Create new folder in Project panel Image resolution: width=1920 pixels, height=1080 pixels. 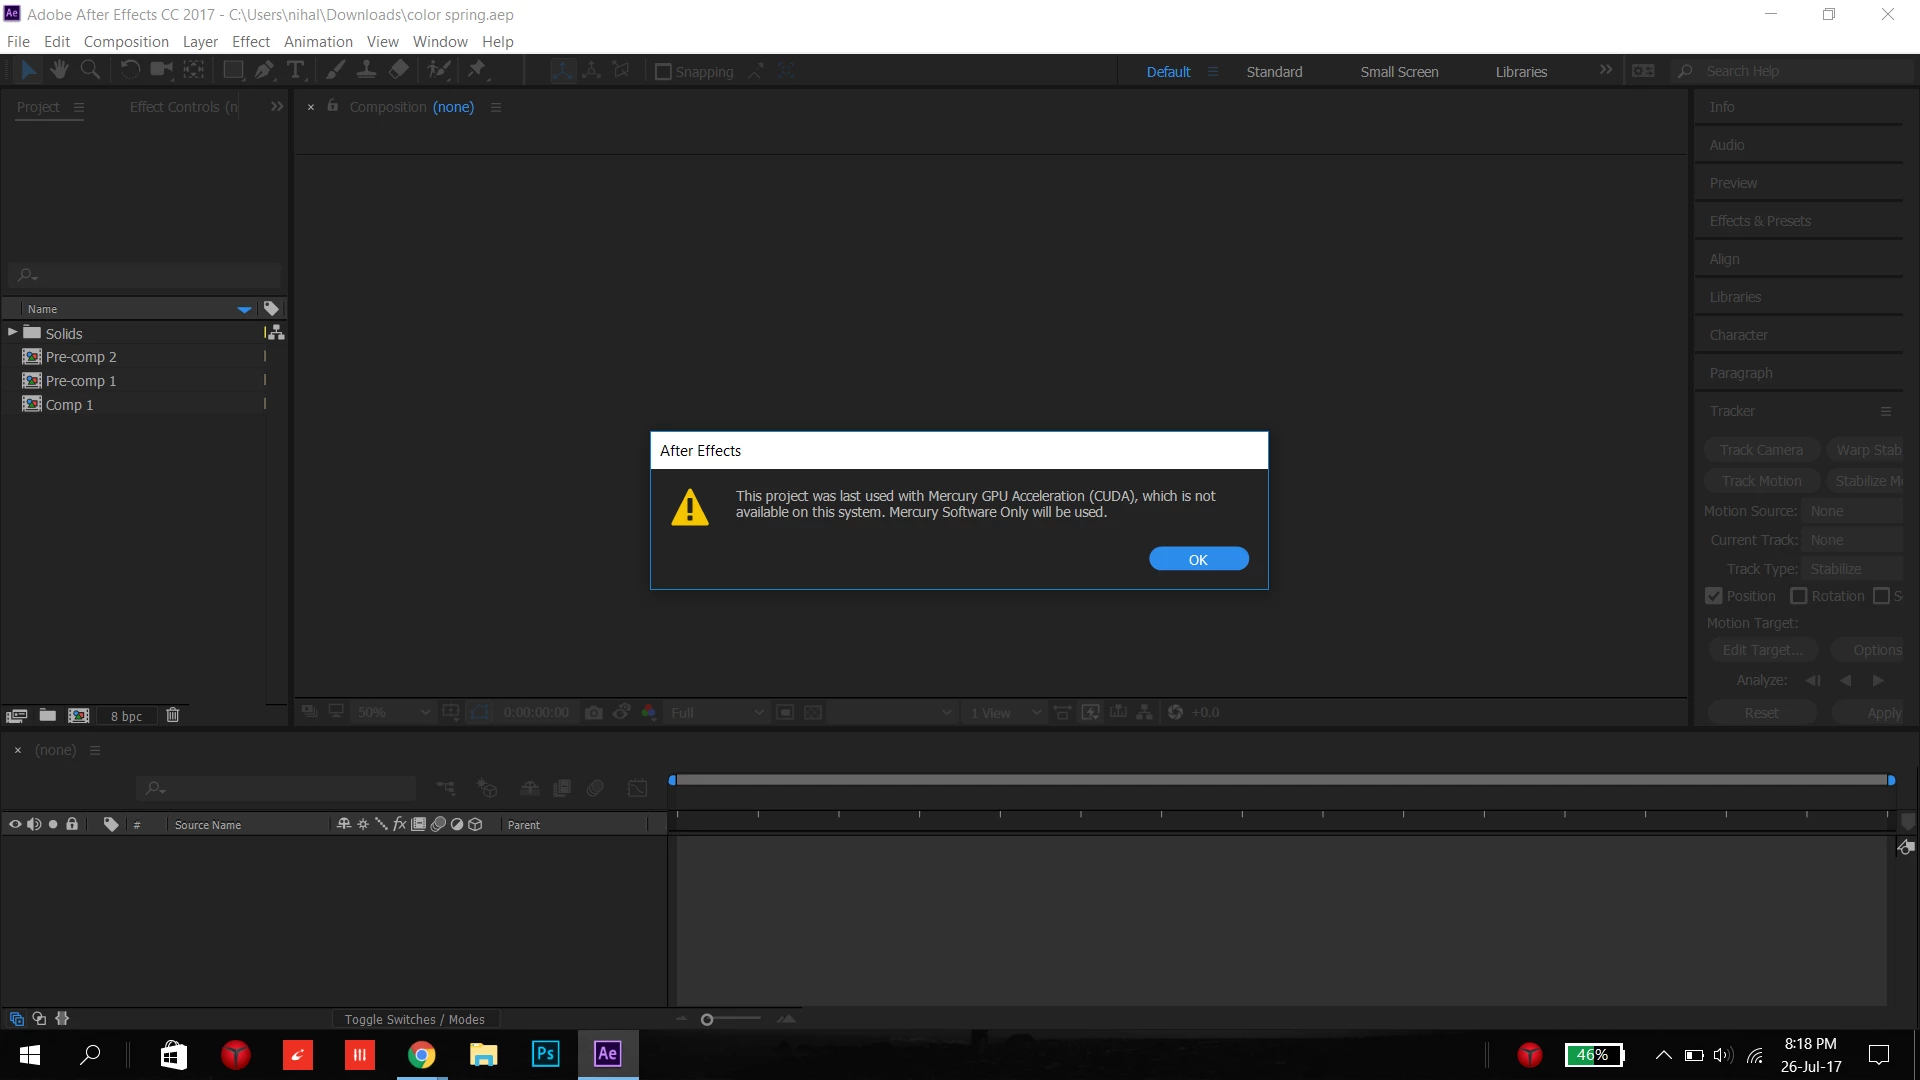click(47, 715)
